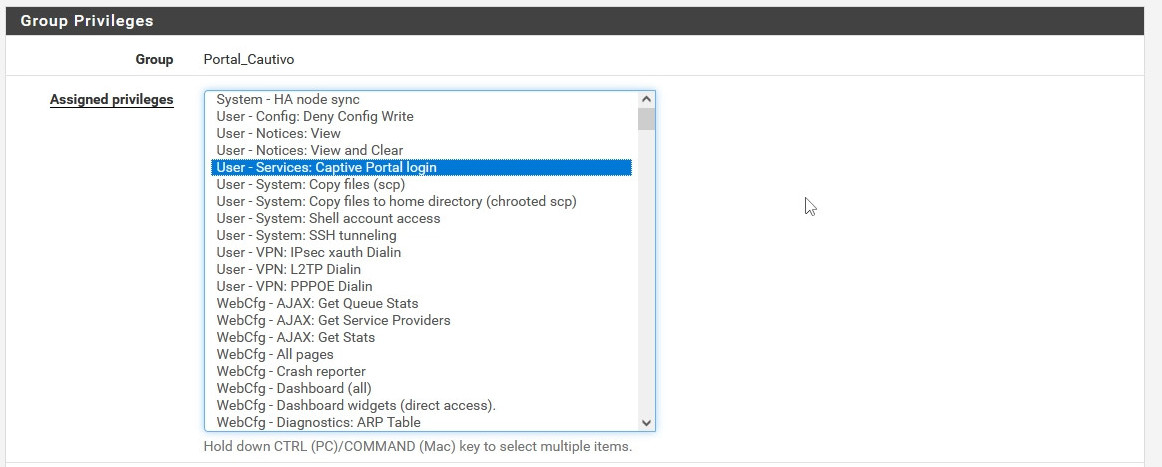The image size is (1162, 467).
Task: Select 'User - System: Shell account access'
Action: [328, 218]
